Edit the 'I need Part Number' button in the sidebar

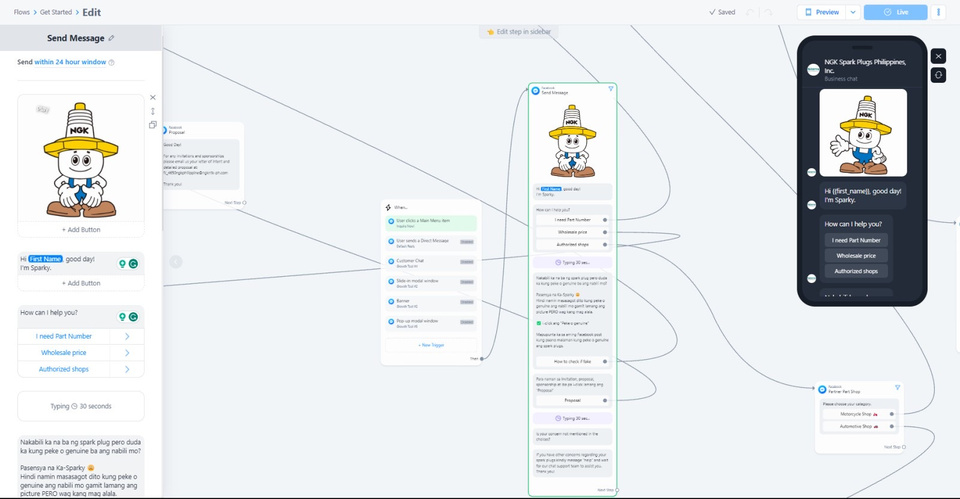pos(64,336)
